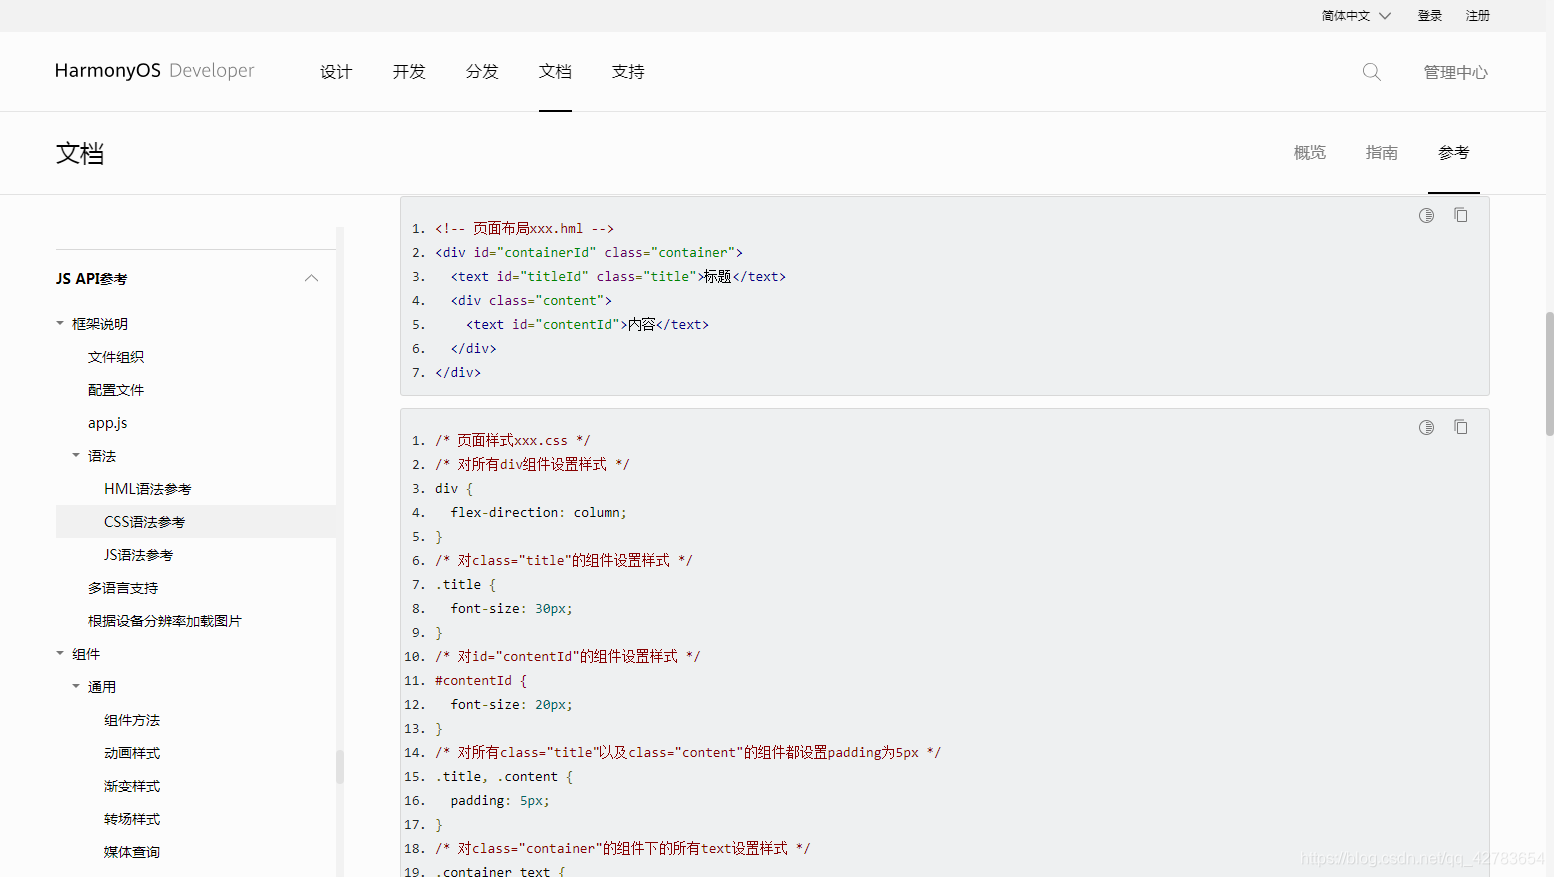Open the 开发 nav menu
Viewport: 1554px width, 877px height.
pyautogui.click(x=409, y=72)
